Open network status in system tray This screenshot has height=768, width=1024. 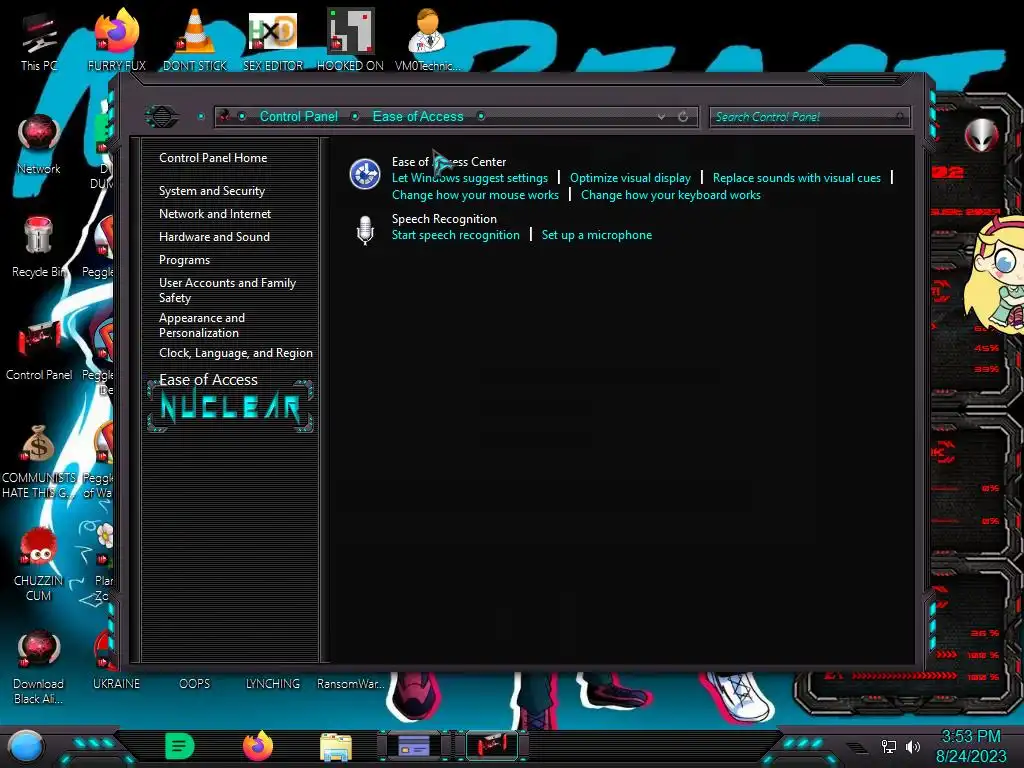pyautogui.click(x=889, y=746)
